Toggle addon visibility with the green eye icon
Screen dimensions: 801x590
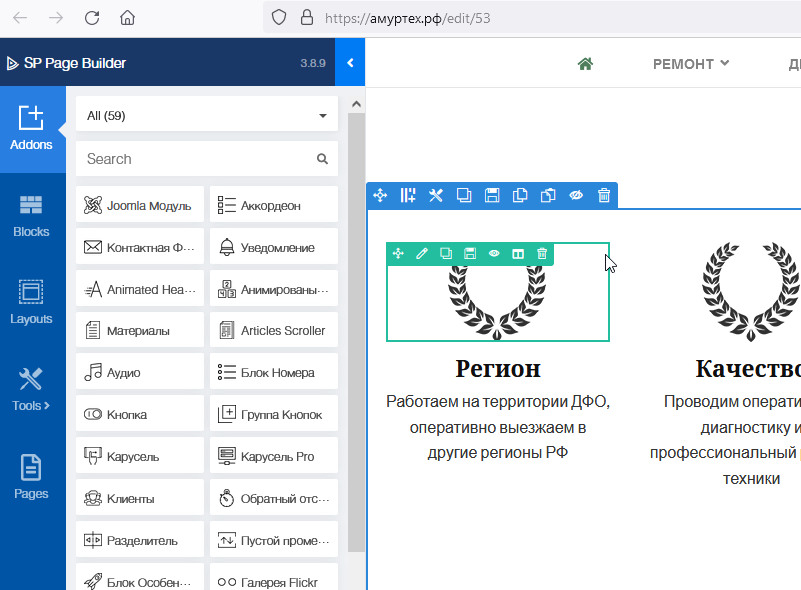click(x=494, y=254)
